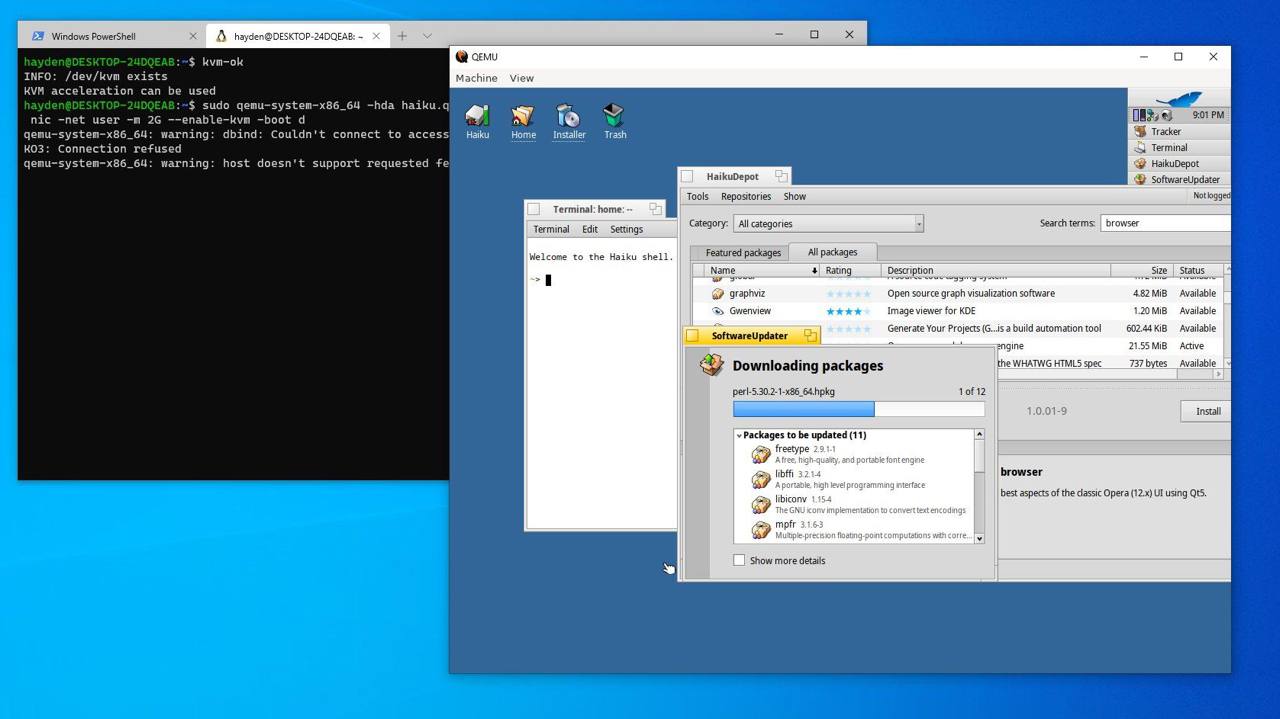Click the Install button in HaikuDepot
The height and width of the screenshot is (719, 1280).
click(1207, 411)
